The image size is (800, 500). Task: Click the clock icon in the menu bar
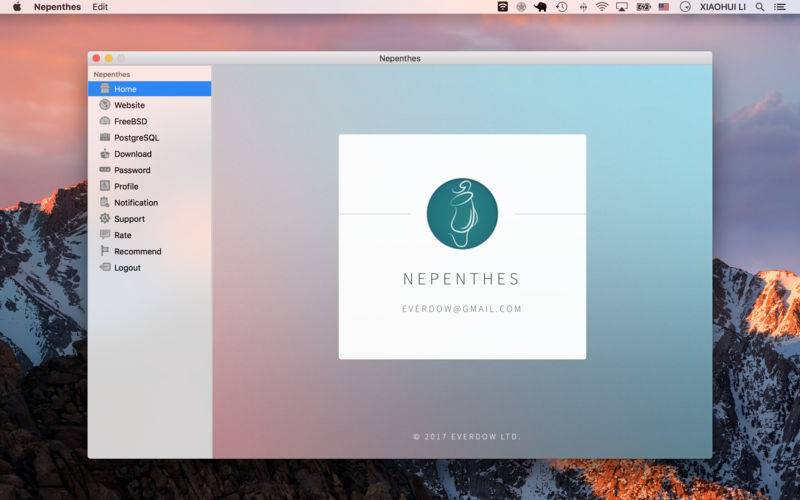685,7
